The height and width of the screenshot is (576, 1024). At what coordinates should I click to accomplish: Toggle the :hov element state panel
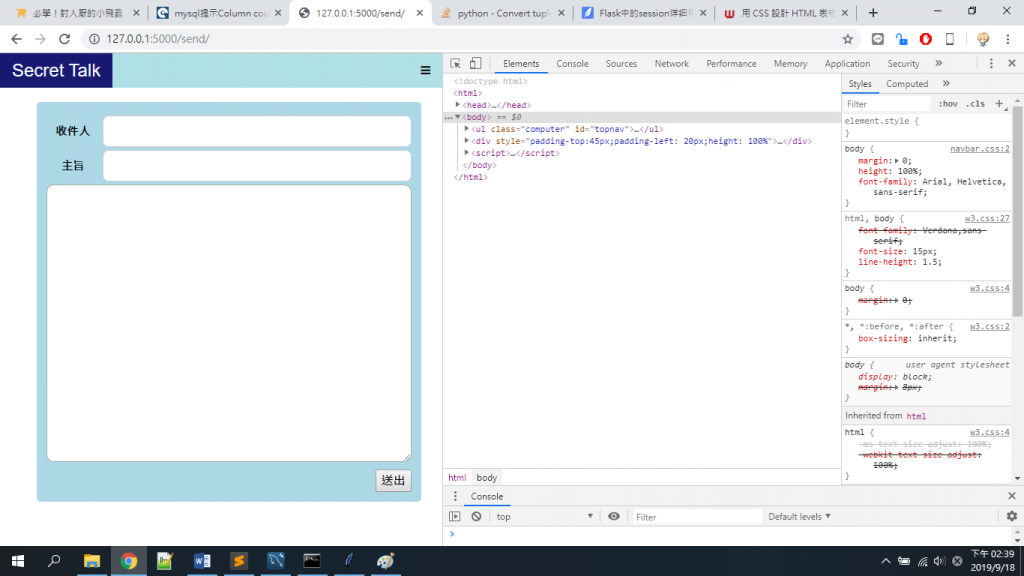(948, 104)
